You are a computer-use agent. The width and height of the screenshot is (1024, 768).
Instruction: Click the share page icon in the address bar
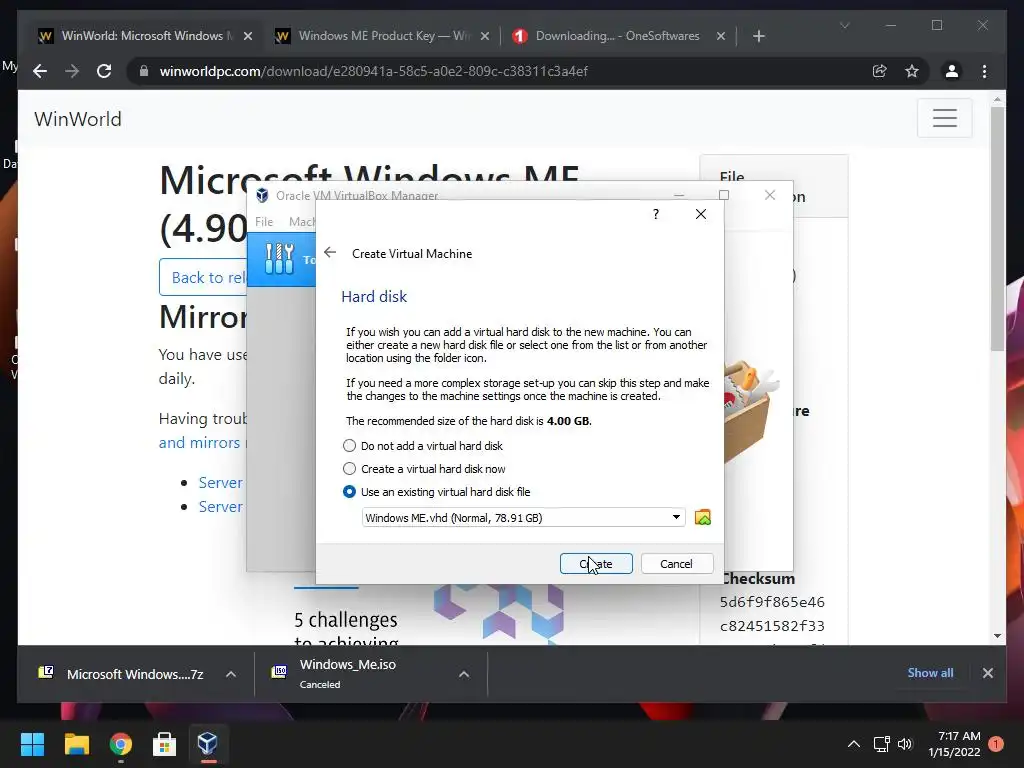click(880, 71)
